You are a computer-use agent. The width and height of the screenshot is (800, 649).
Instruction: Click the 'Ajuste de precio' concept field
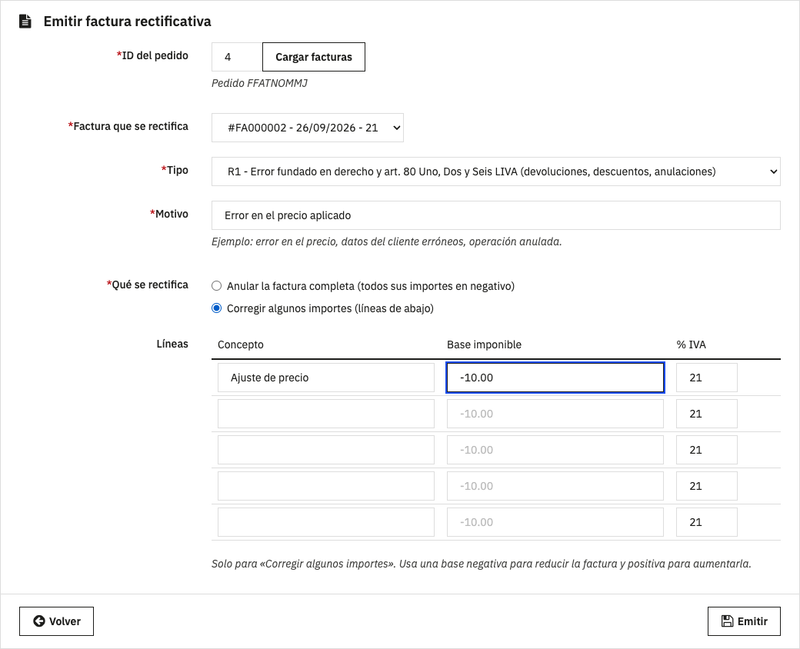click(326, 378)
